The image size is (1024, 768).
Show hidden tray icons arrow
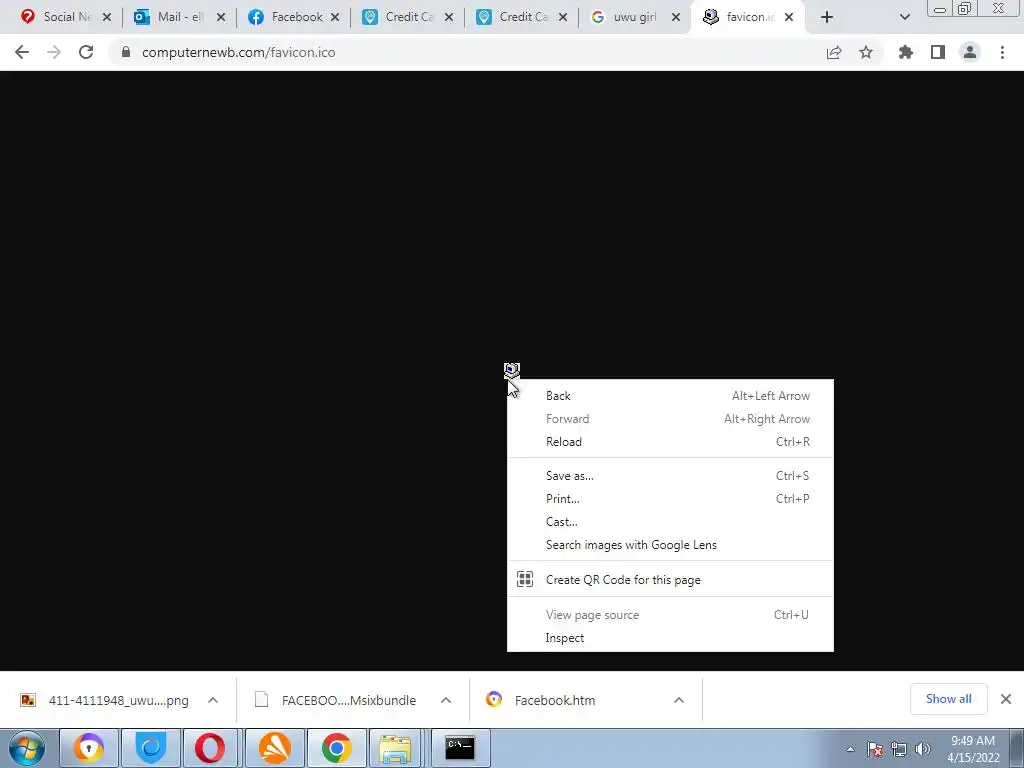click(850, 749)
